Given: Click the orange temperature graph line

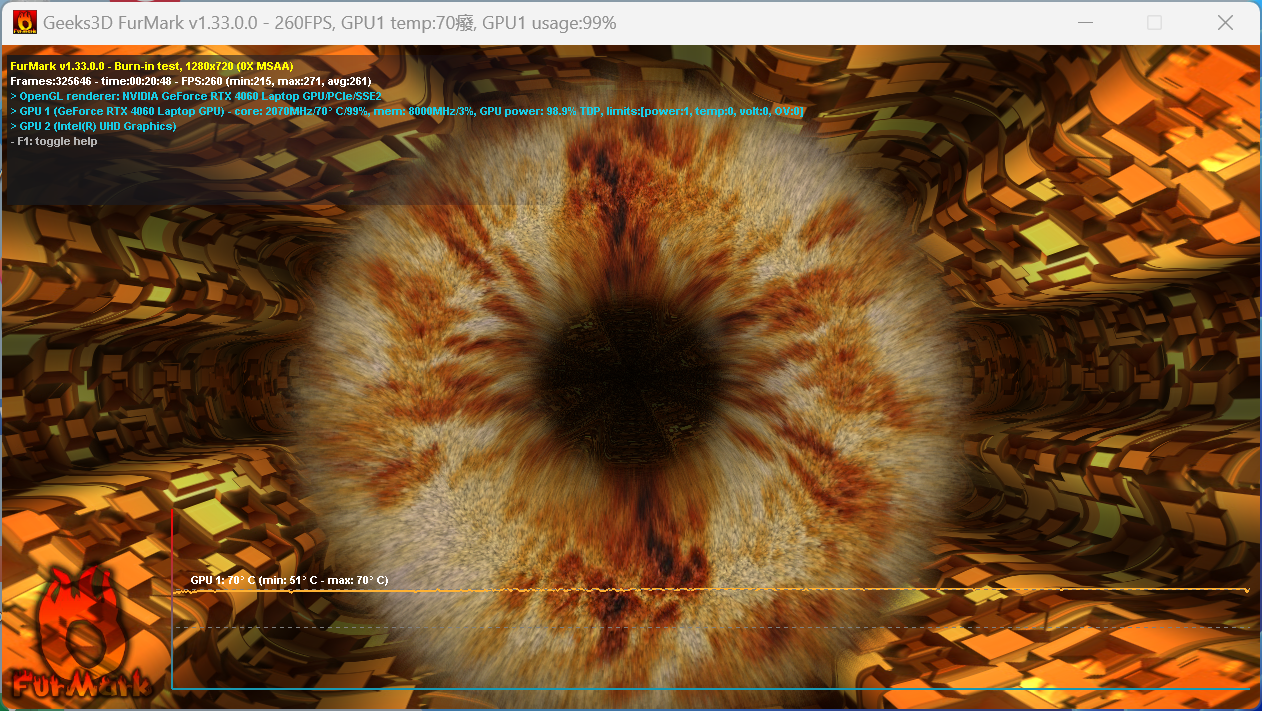Looking at the screenshot, I should point(710,591).
